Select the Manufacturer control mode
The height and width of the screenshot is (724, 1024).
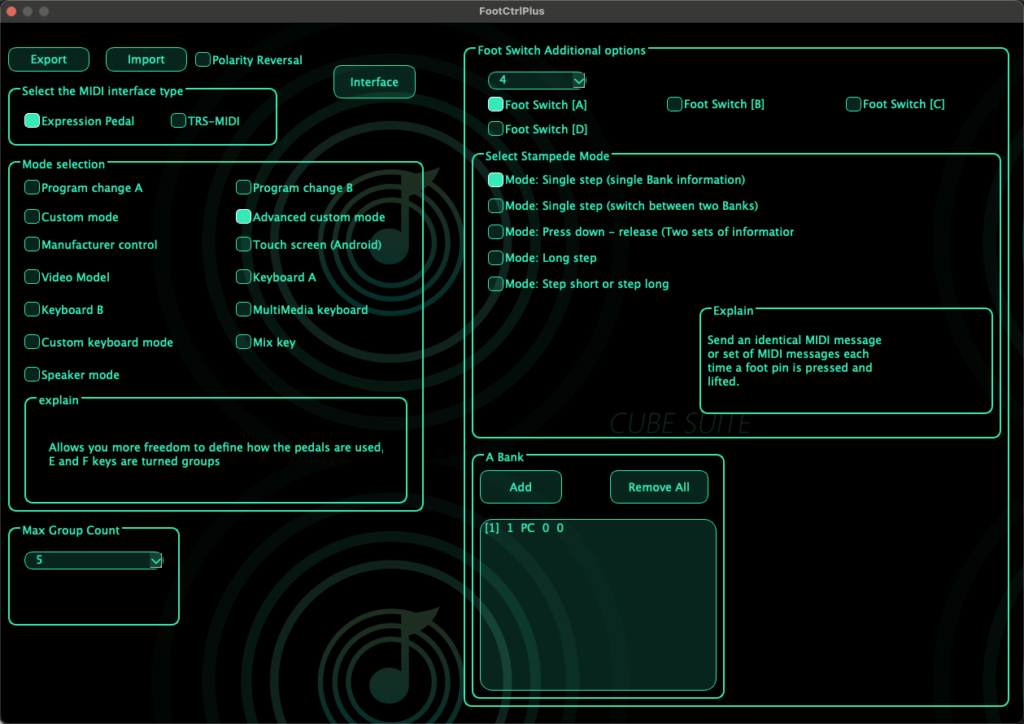33,245
